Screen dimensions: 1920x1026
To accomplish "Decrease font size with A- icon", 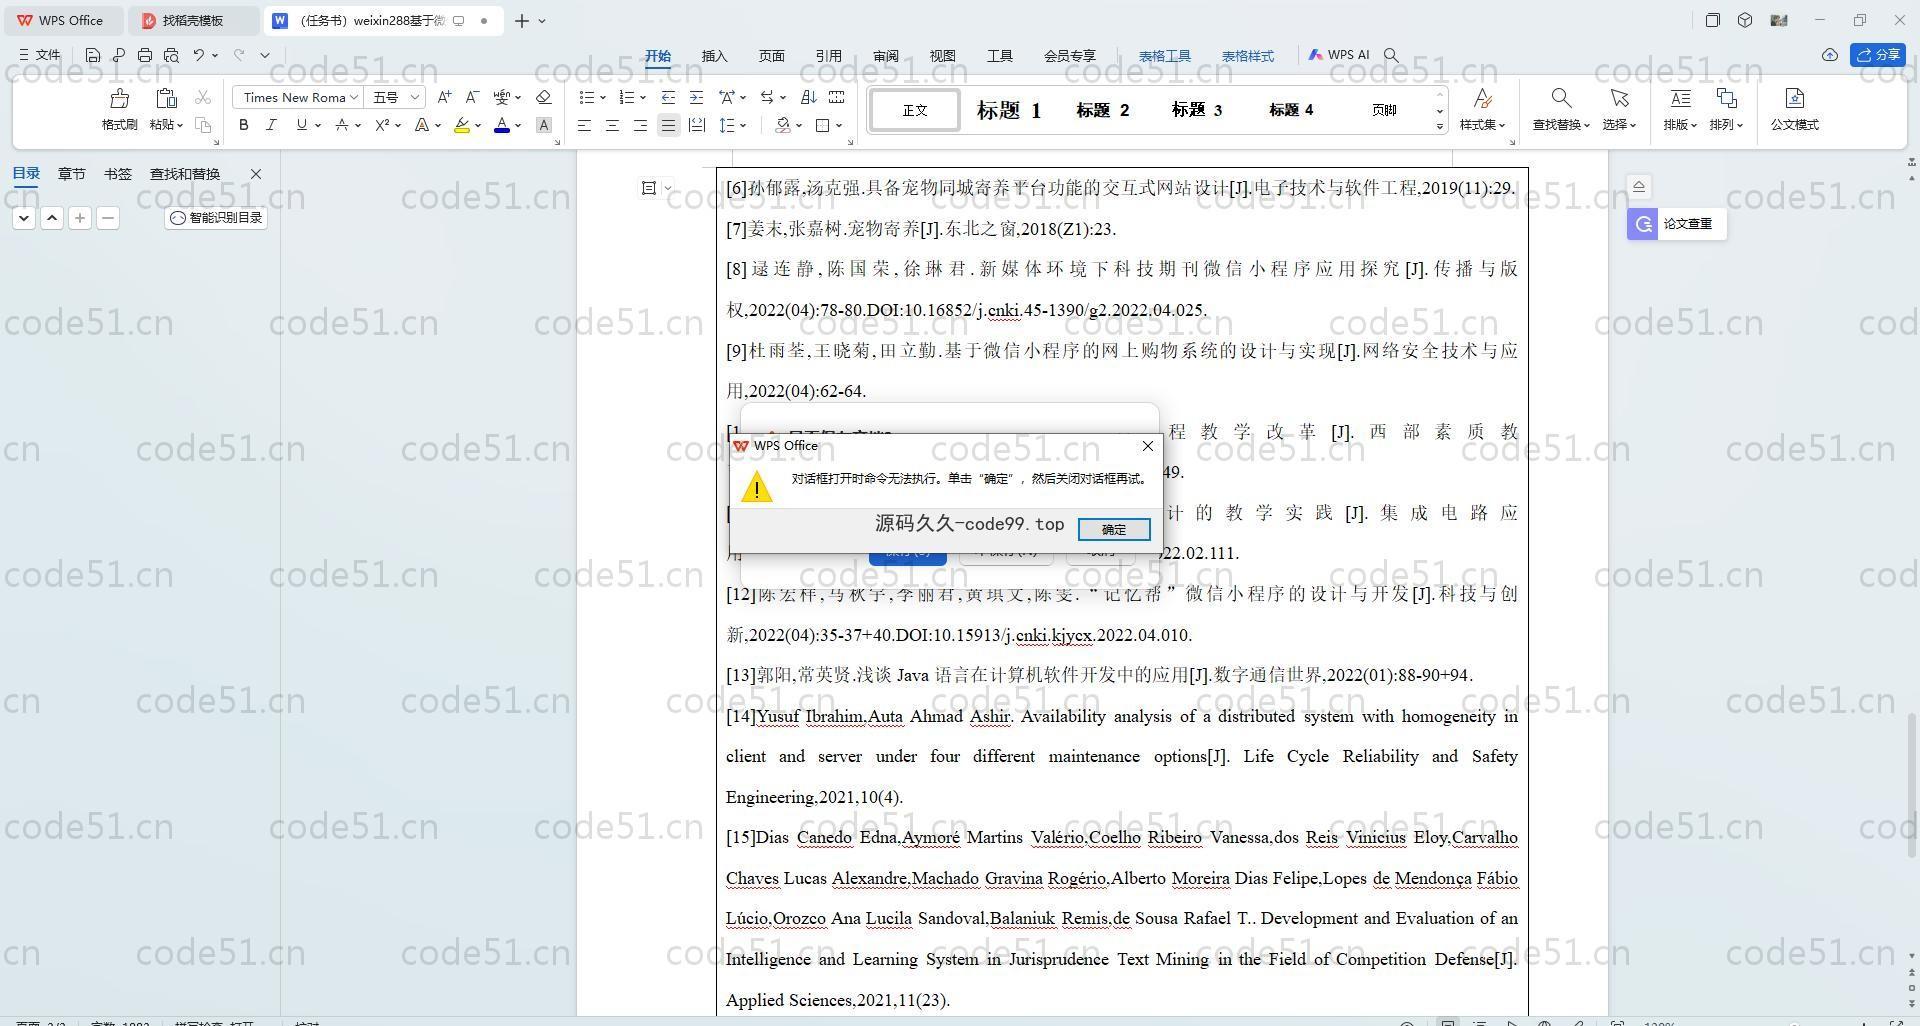I will pyautogui.click(x=472, y=97).
